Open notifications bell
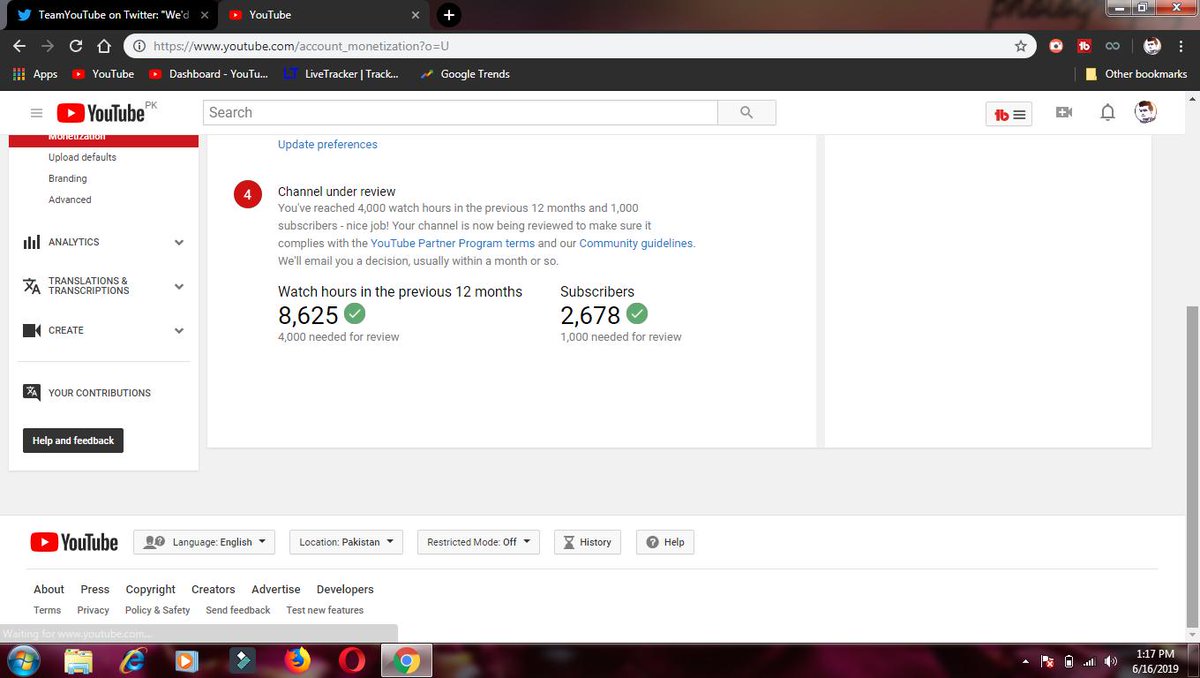 tap(1107, 113)
